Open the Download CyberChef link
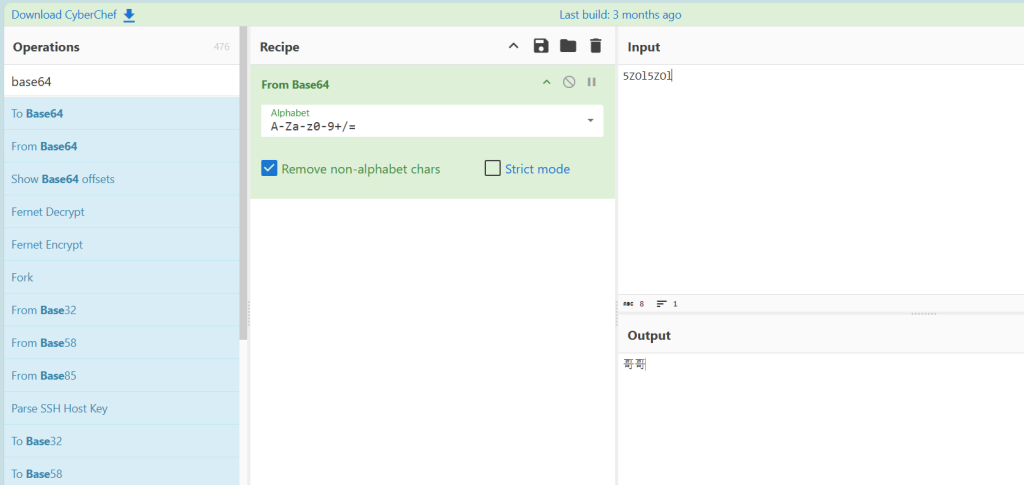Viewport: 1024px width, 485px height. click(x=64, y=15)
